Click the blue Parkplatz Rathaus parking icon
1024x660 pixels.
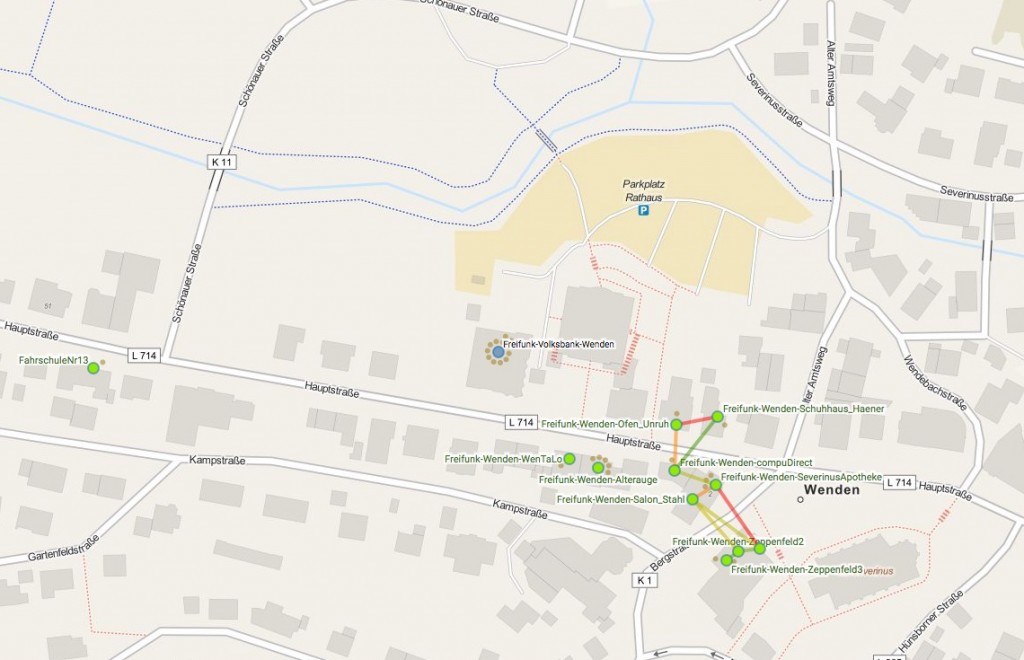pos(644,210)
